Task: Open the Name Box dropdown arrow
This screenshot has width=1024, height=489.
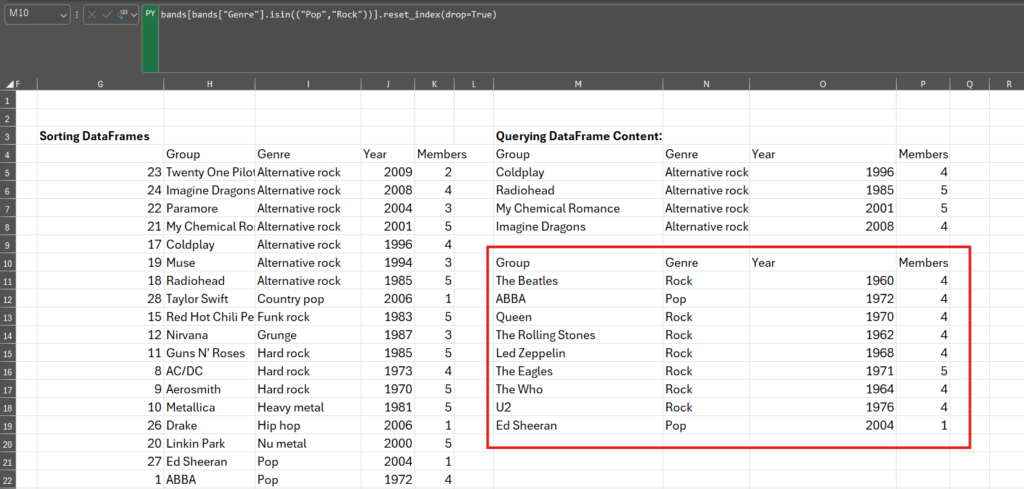Action: pos(63,14)
